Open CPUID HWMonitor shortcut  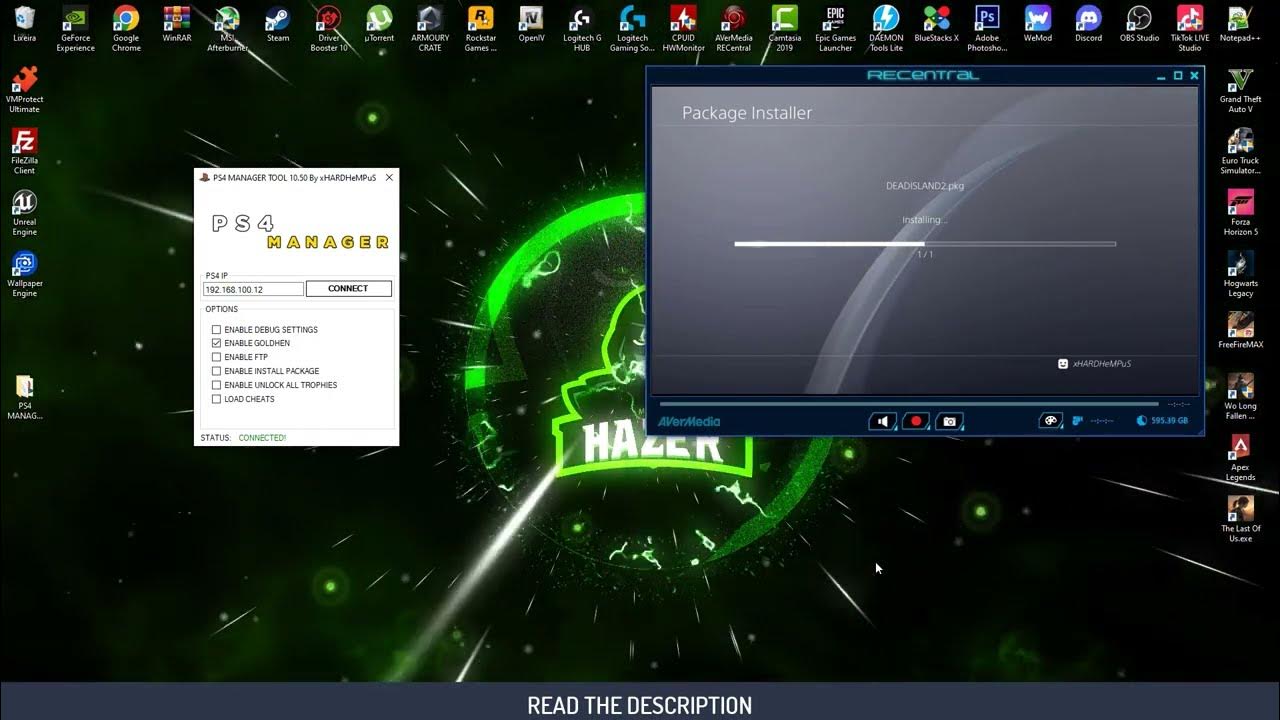pos(683,27)
